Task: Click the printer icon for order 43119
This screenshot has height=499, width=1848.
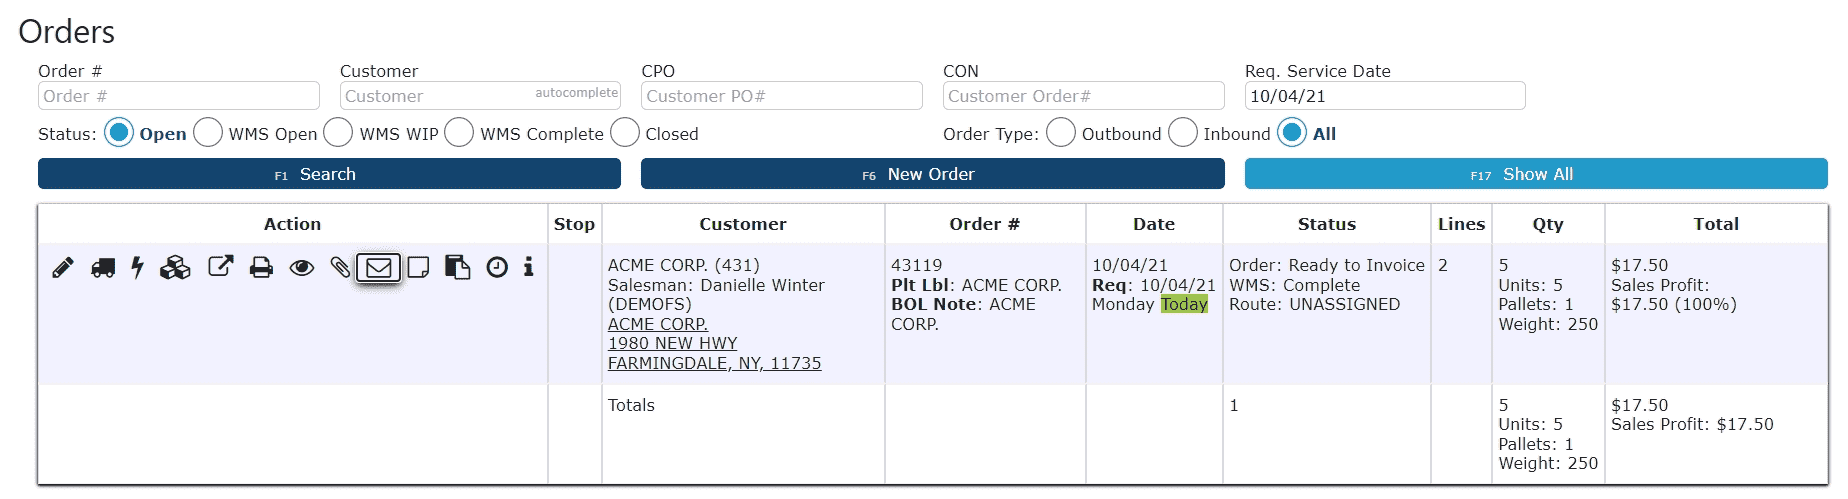Action: point(261,268)
